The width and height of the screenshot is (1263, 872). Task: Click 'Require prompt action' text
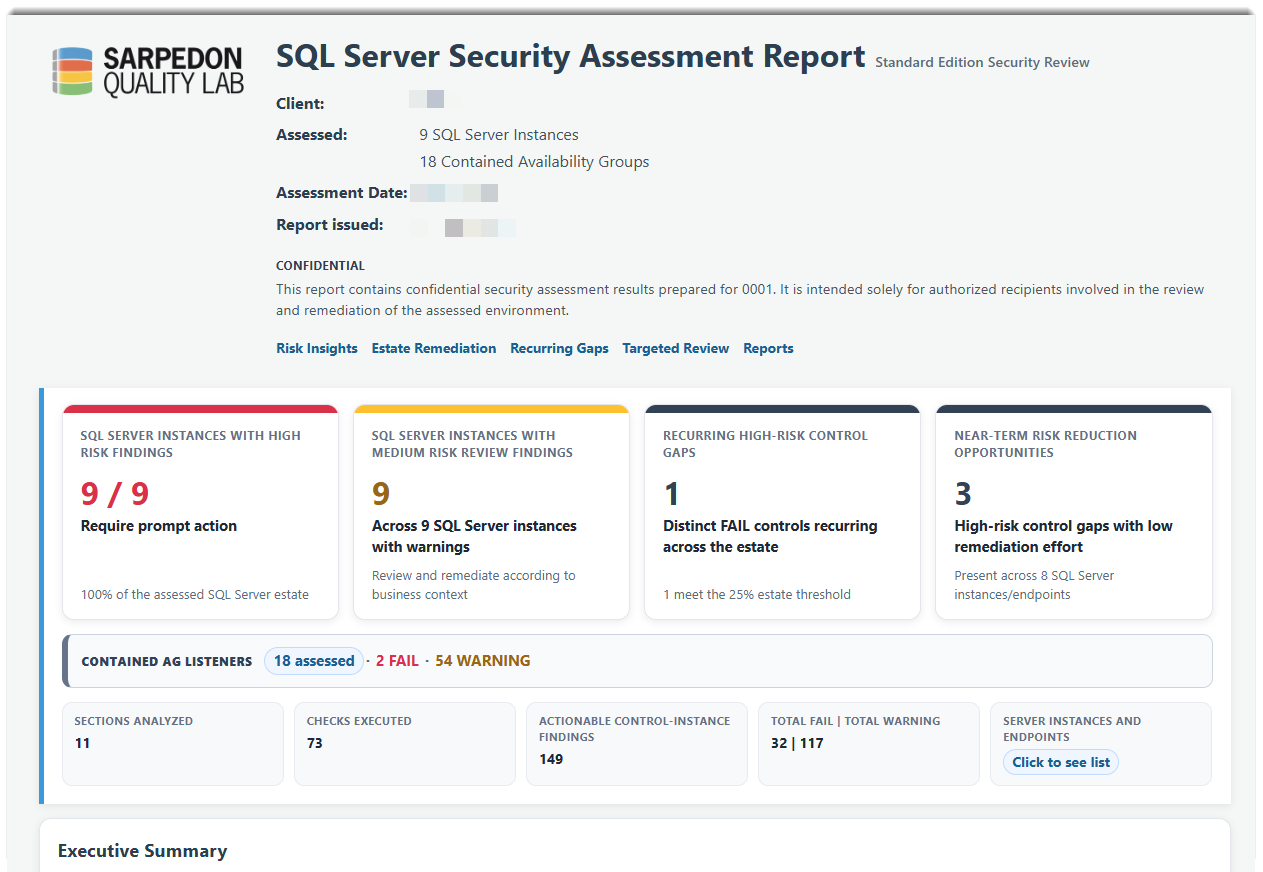coord(159,526)
